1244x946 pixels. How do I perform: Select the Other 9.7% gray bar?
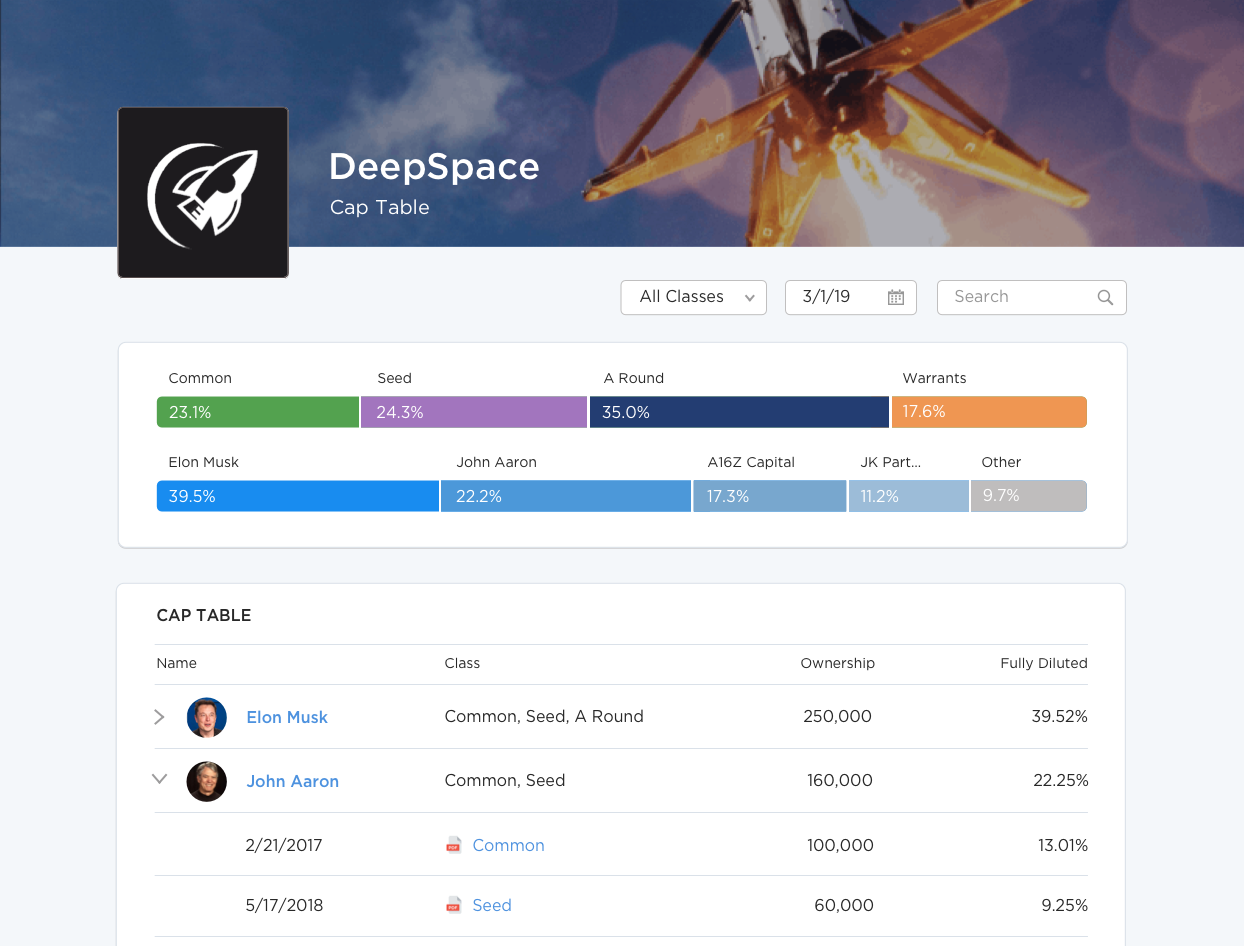click(1029, 496)
